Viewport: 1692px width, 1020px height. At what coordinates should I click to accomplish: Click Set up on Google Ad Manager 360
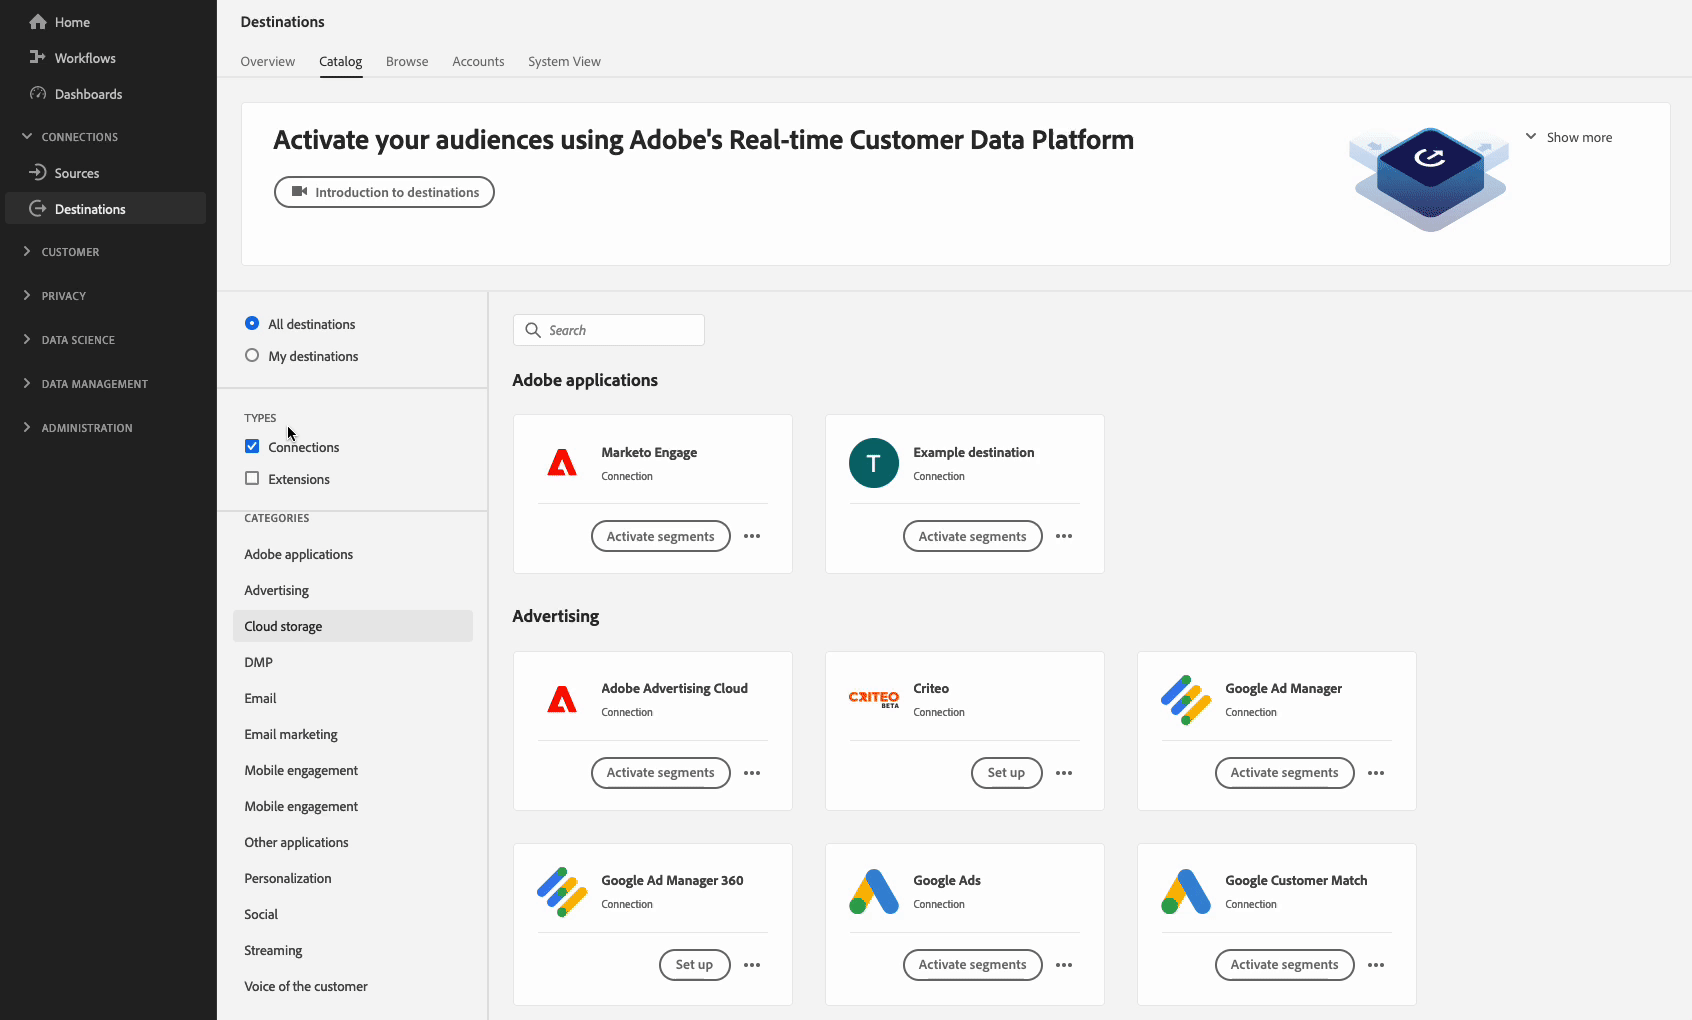pos(694,965)
